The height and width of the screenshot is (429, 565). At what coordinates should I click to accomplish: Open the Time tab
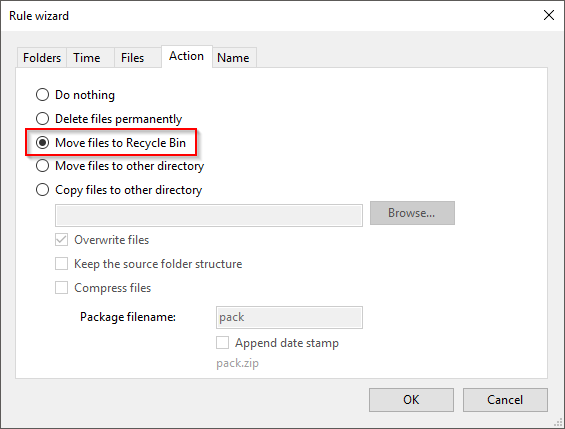(87, 58)
